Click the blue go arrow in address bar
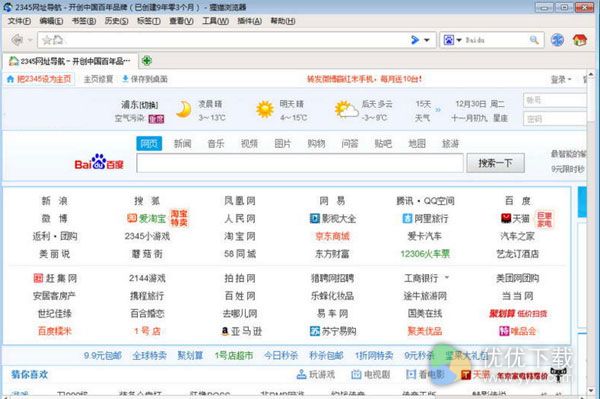The height and width of the screenshot is (399, 600). click(415, 40)
